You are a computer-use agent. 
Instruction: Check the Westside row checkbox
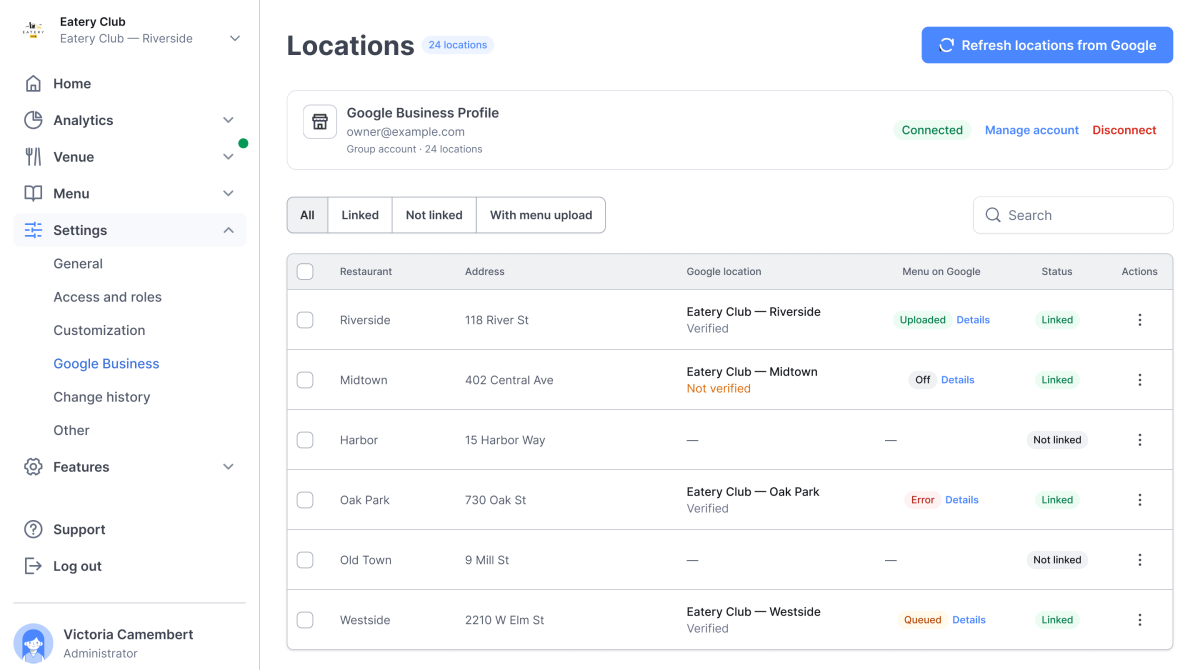(305, 620)
